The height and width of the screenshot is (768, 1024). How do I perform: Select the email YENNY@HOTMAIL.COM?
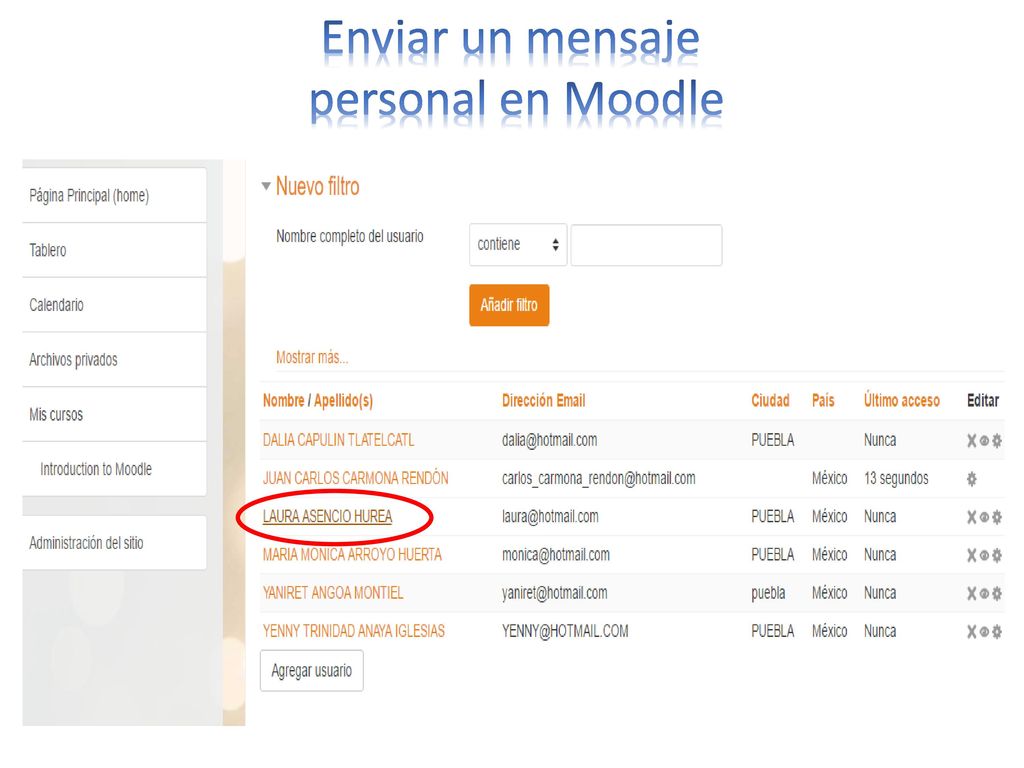(x=565, y=631)
